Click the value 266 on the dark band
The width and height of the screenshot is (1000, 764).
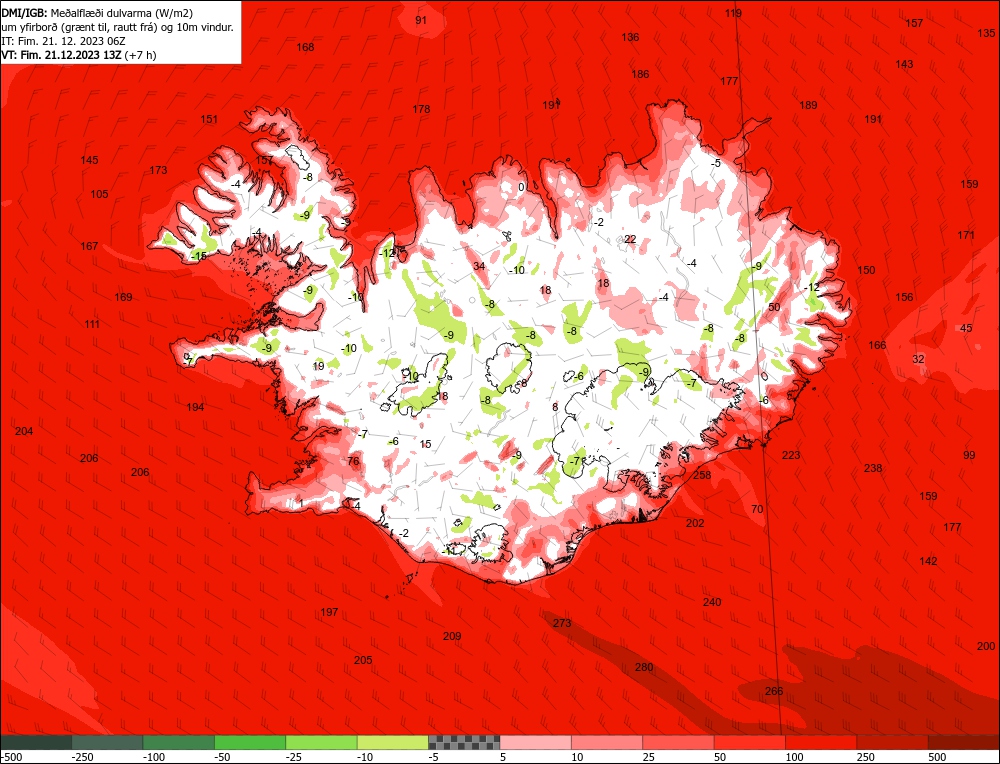pos(774,691)
